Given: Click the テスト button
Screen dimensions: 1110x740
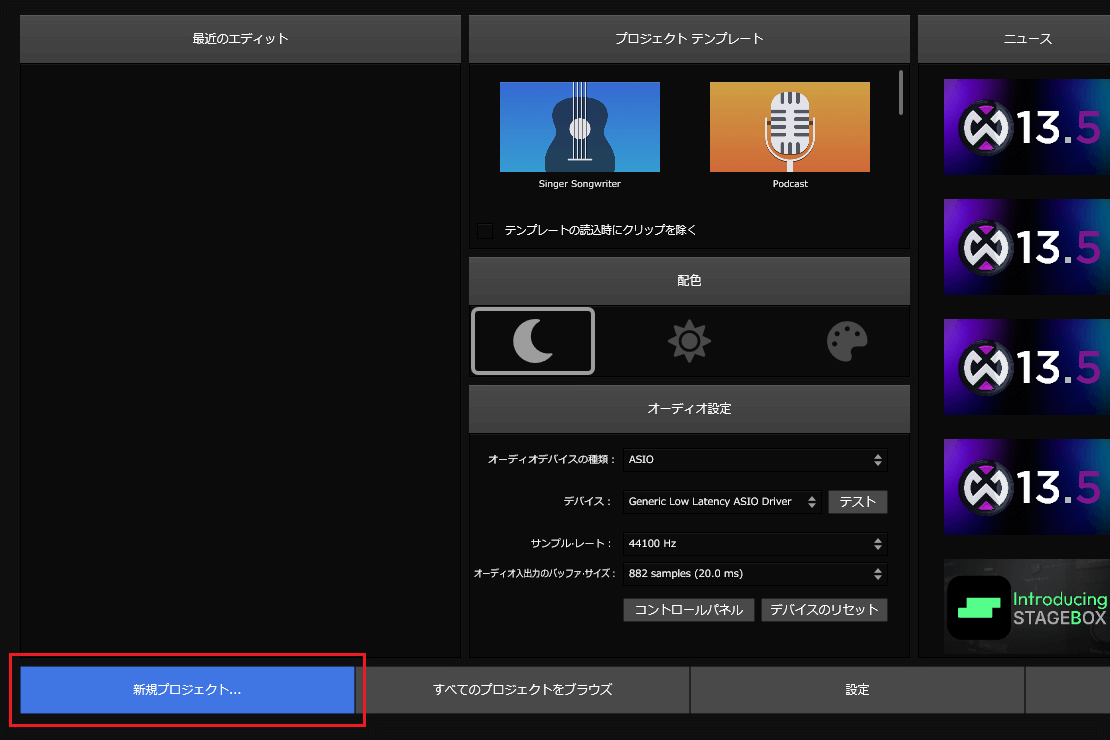Looking at the screenshot, I should [857, 502].
